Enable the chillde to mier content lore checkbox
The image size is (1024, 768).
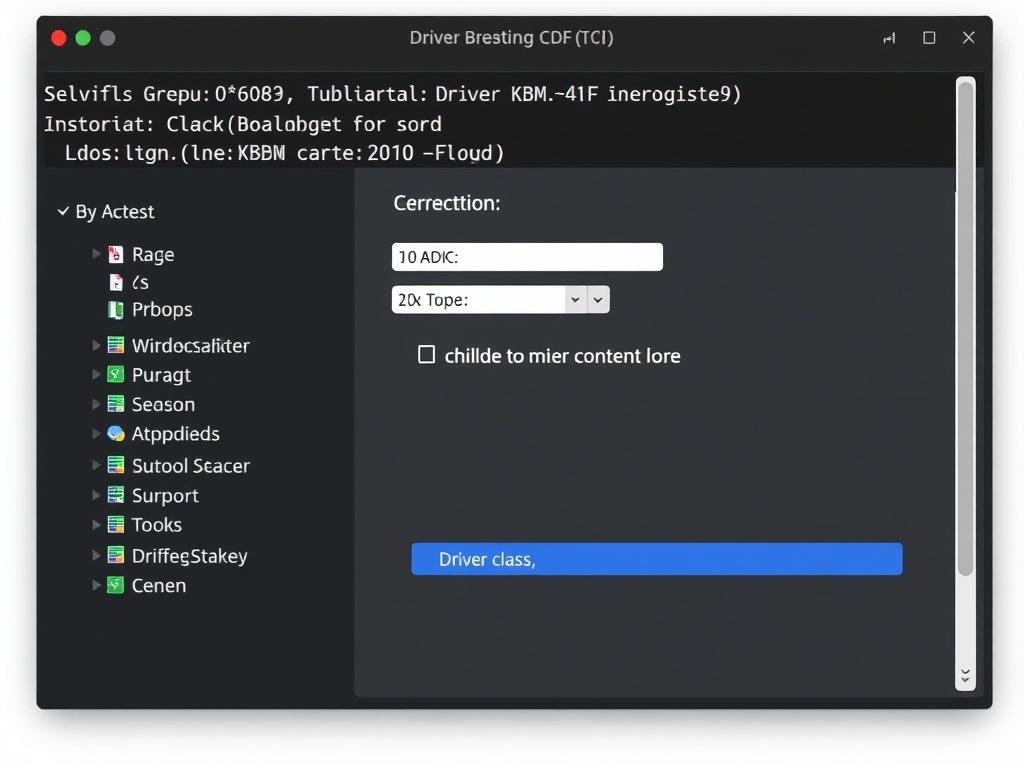(426, 355)
